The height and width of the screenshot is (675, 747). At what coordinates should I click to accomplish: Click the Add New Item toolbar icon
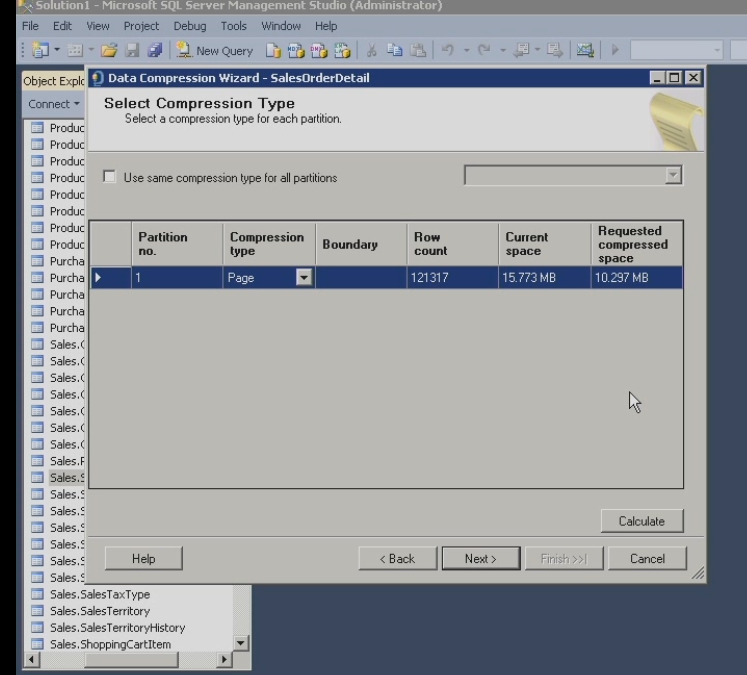(x=75, y=50)
